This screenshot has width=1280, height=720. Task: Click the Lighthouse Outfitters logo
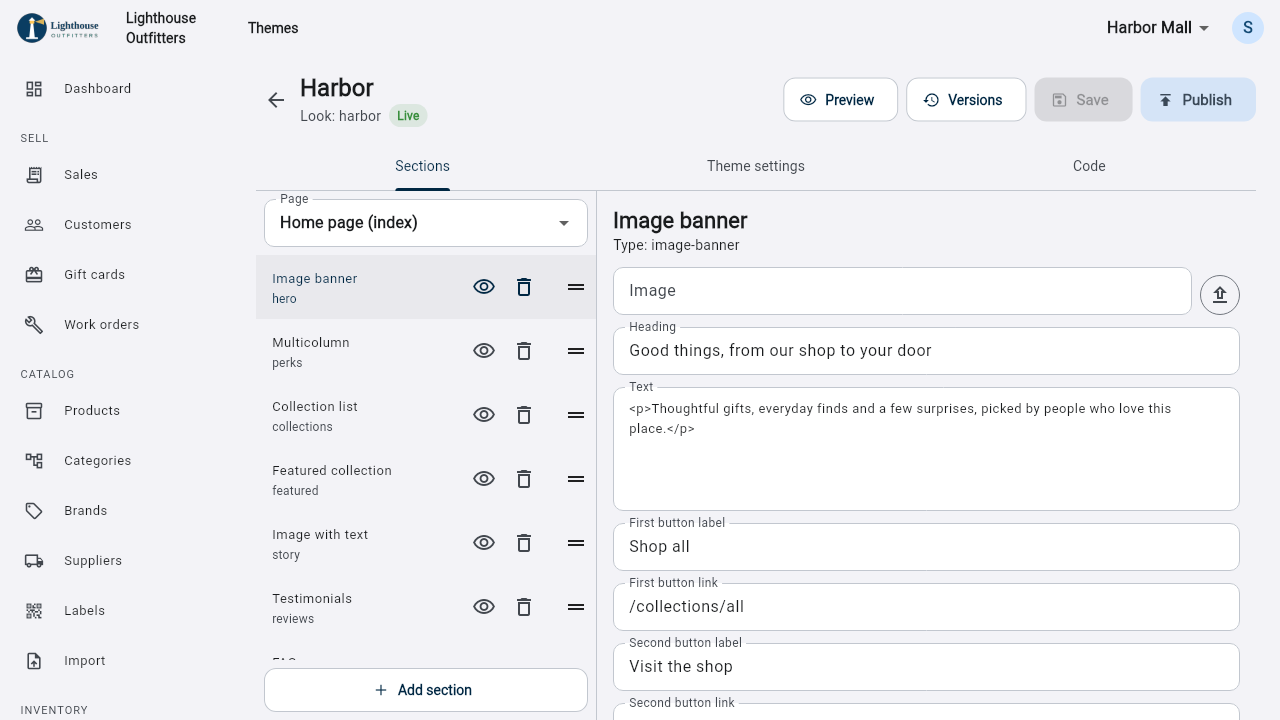click(59, 28)
